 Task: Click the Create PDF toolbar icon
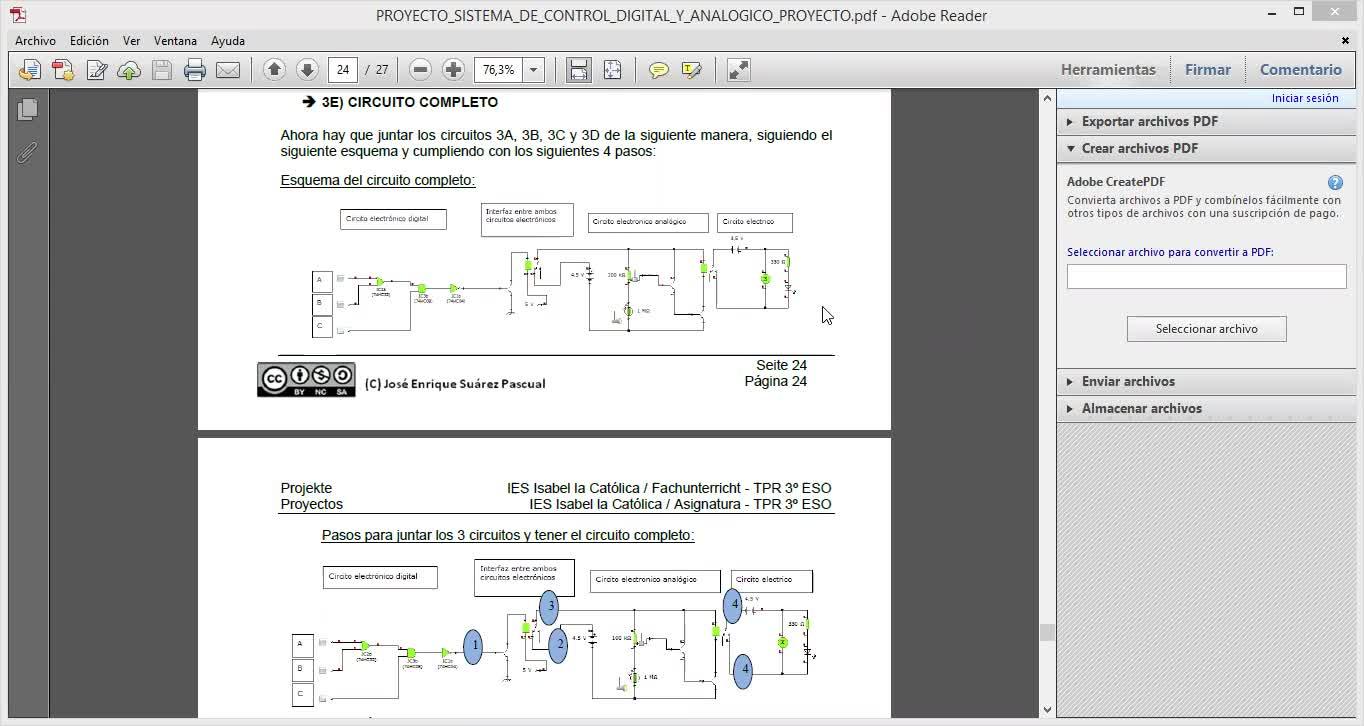pyautogui.click(x=63, y=70)
